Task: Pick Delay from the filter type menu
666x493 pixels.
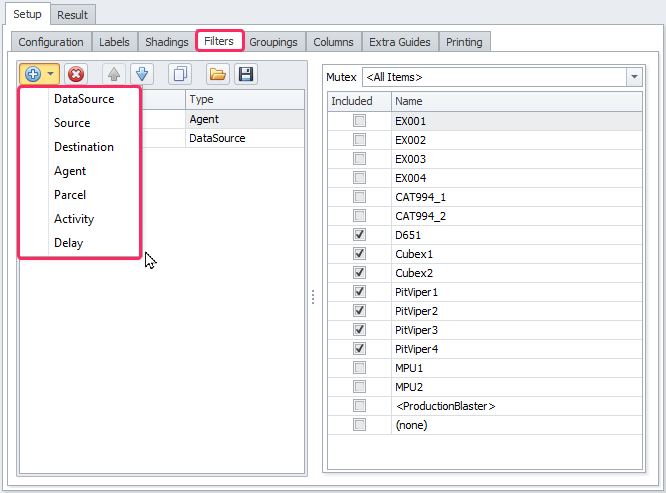Action: coord(69,243)
